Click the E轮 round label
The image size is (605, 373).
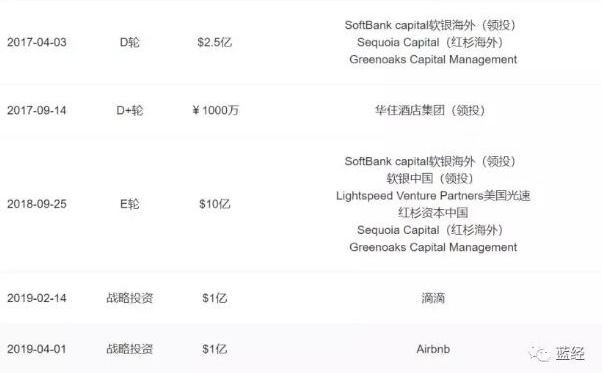point(130,204)
